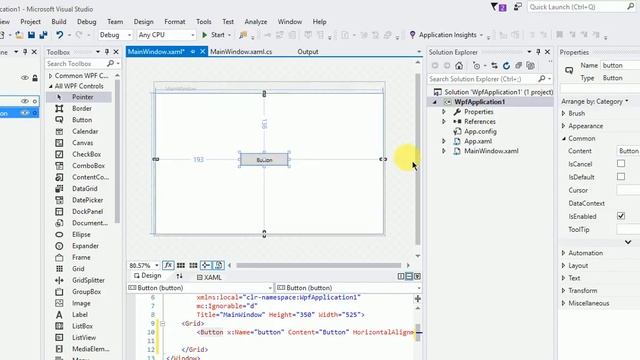640x360 pixels.
Task: Click the Home icon in Solution Explorer
Action: (459, 66)
